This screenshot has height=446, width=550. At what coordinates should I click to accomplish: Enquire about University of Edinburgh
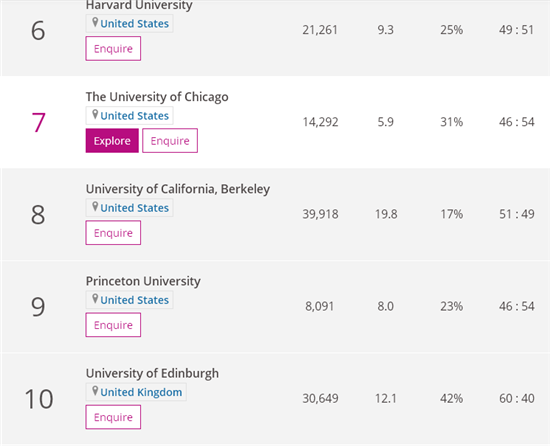(113, 417)
